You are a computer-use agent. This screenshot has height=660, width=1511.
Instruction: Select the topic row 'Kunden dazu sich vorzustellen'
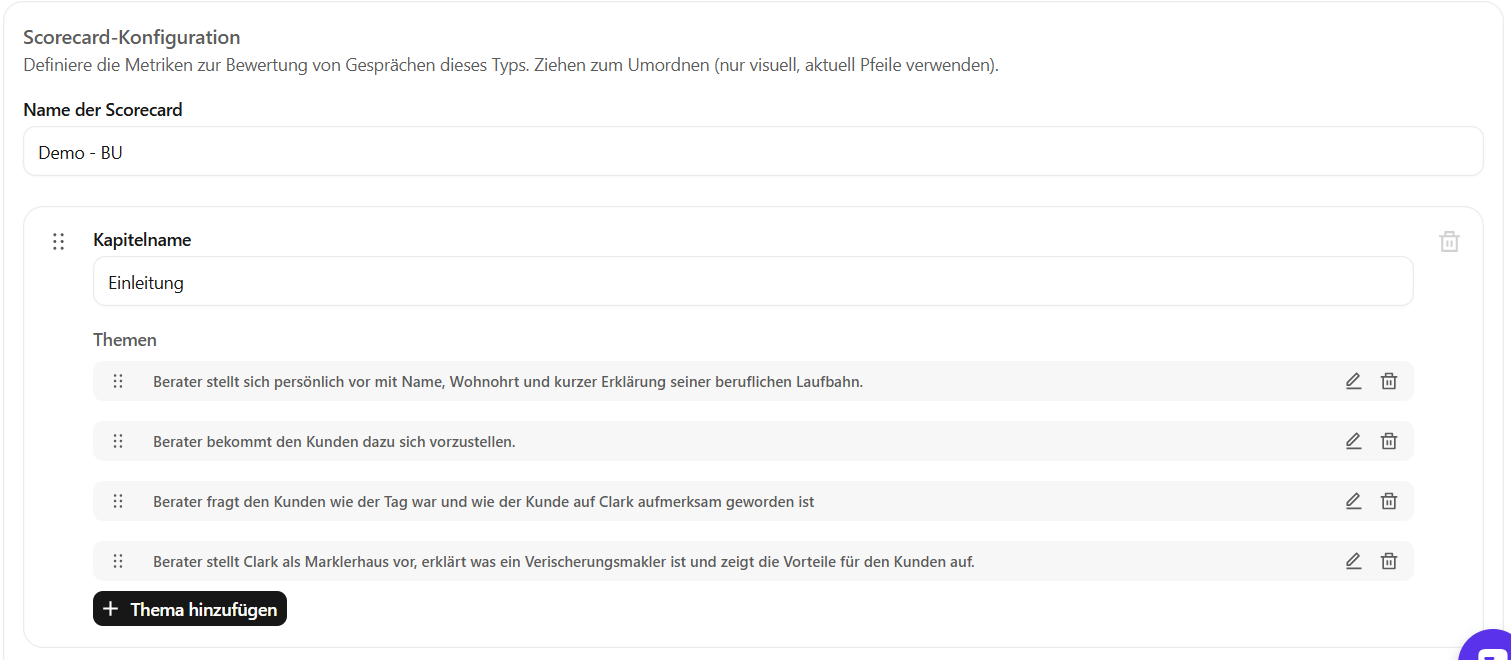click(334, 442)
